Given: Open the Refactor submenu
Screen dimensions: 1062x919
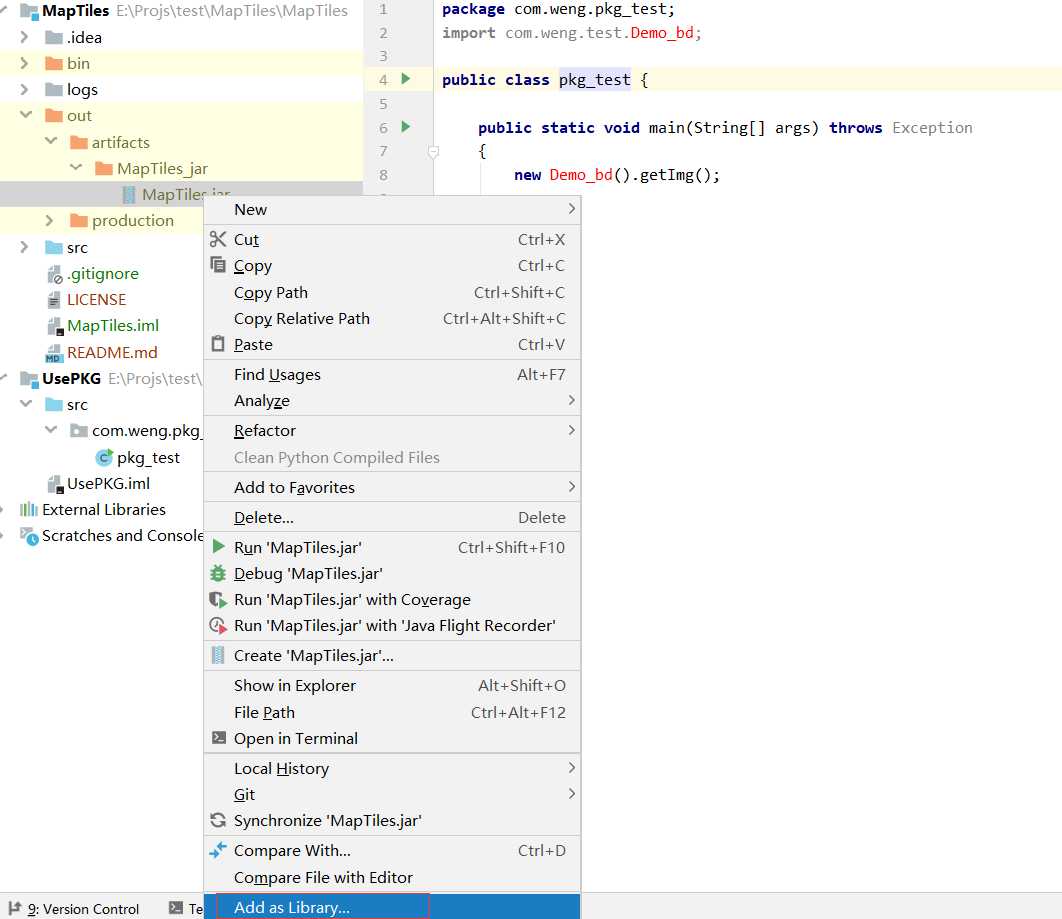Looking at the screenshot, I should point(392,431).
